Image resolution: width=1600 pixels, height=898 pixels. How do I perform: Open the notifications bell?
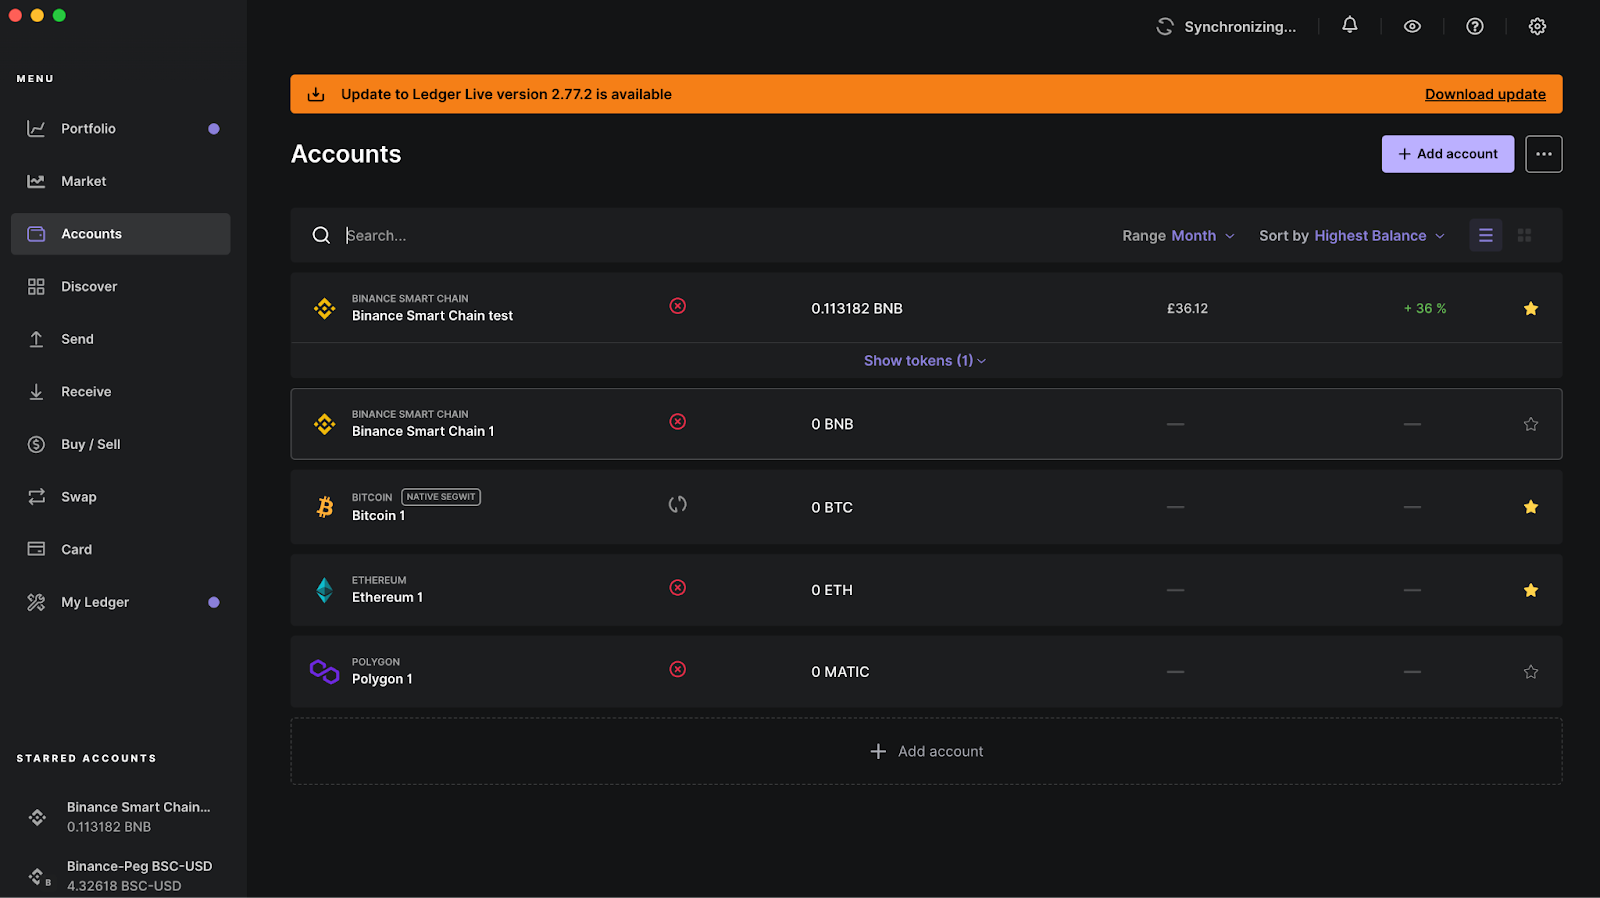coord(1350,25)
